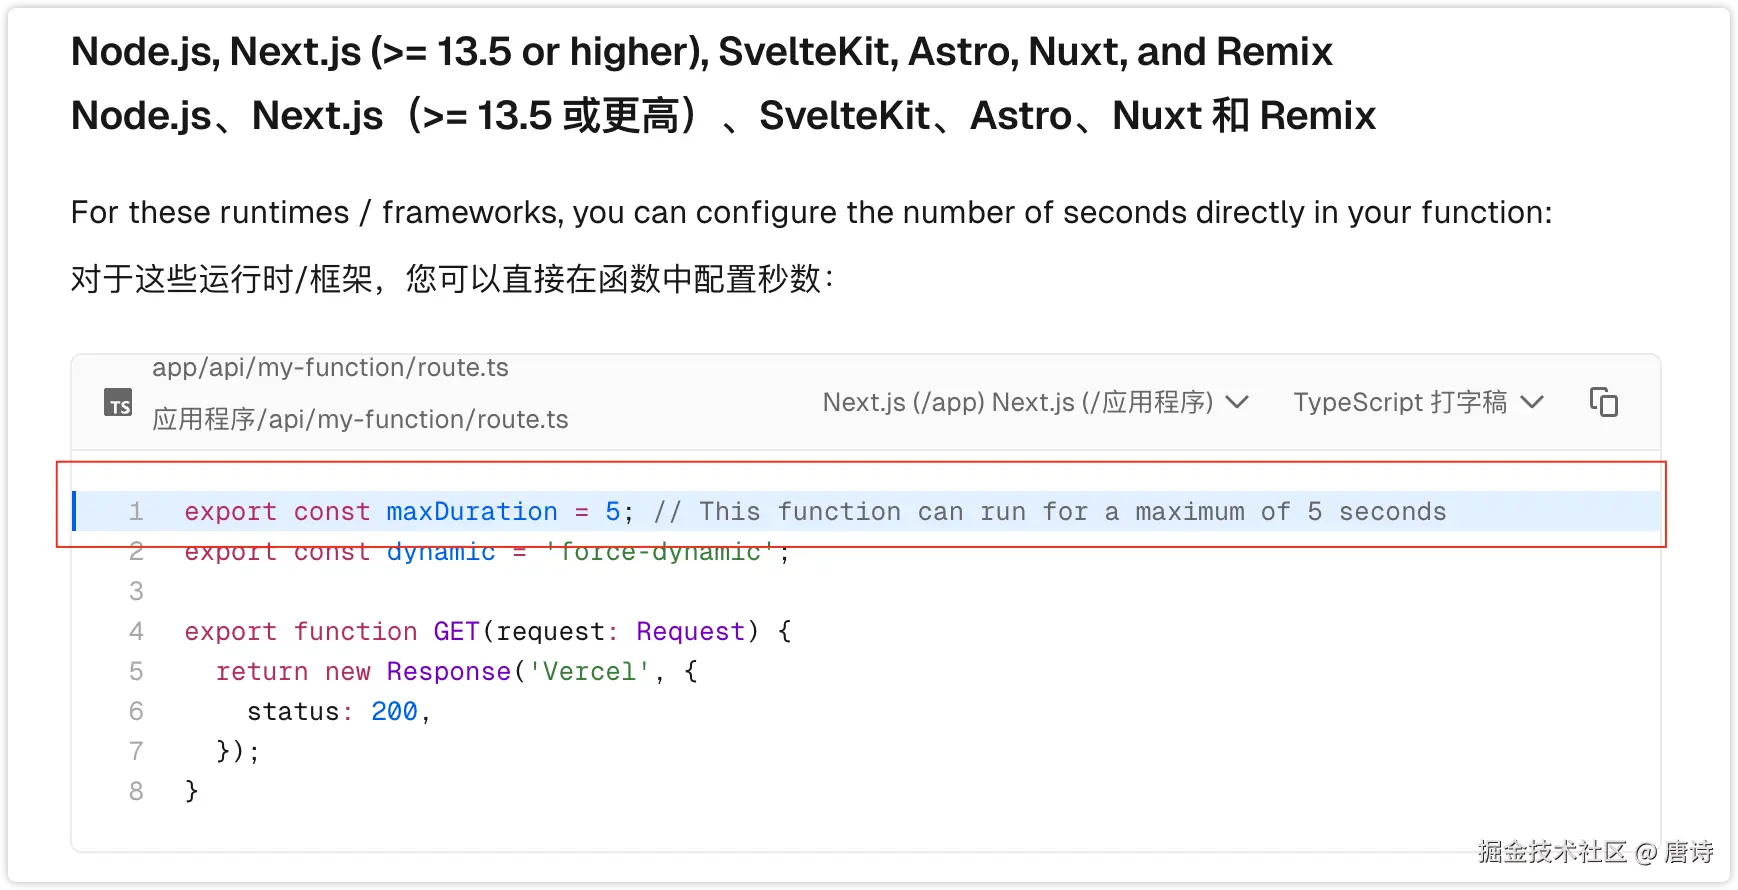Open the Next.js (/app) framework dropdown

tap(1035, 402)
